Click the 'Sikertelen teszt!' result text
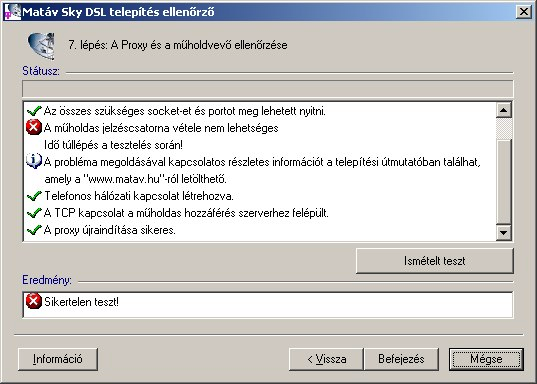This screenshot has width=537, height=384. 81,302
